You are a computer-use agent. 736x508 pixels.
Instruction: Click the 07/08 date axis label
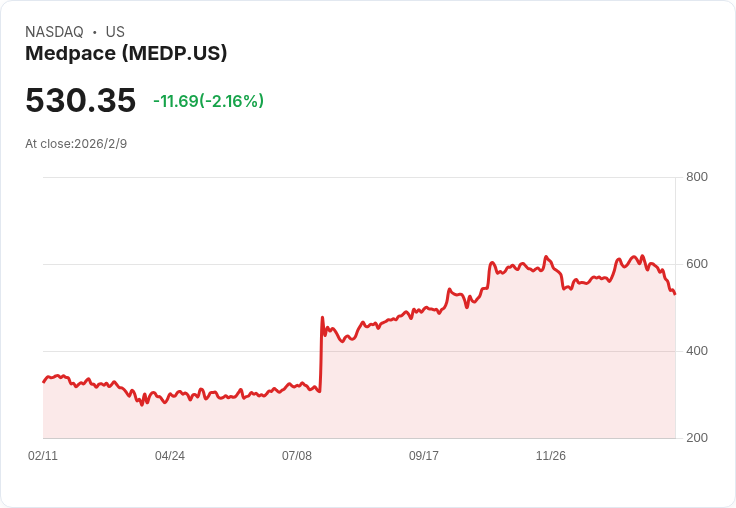click(x=297, y=456)
